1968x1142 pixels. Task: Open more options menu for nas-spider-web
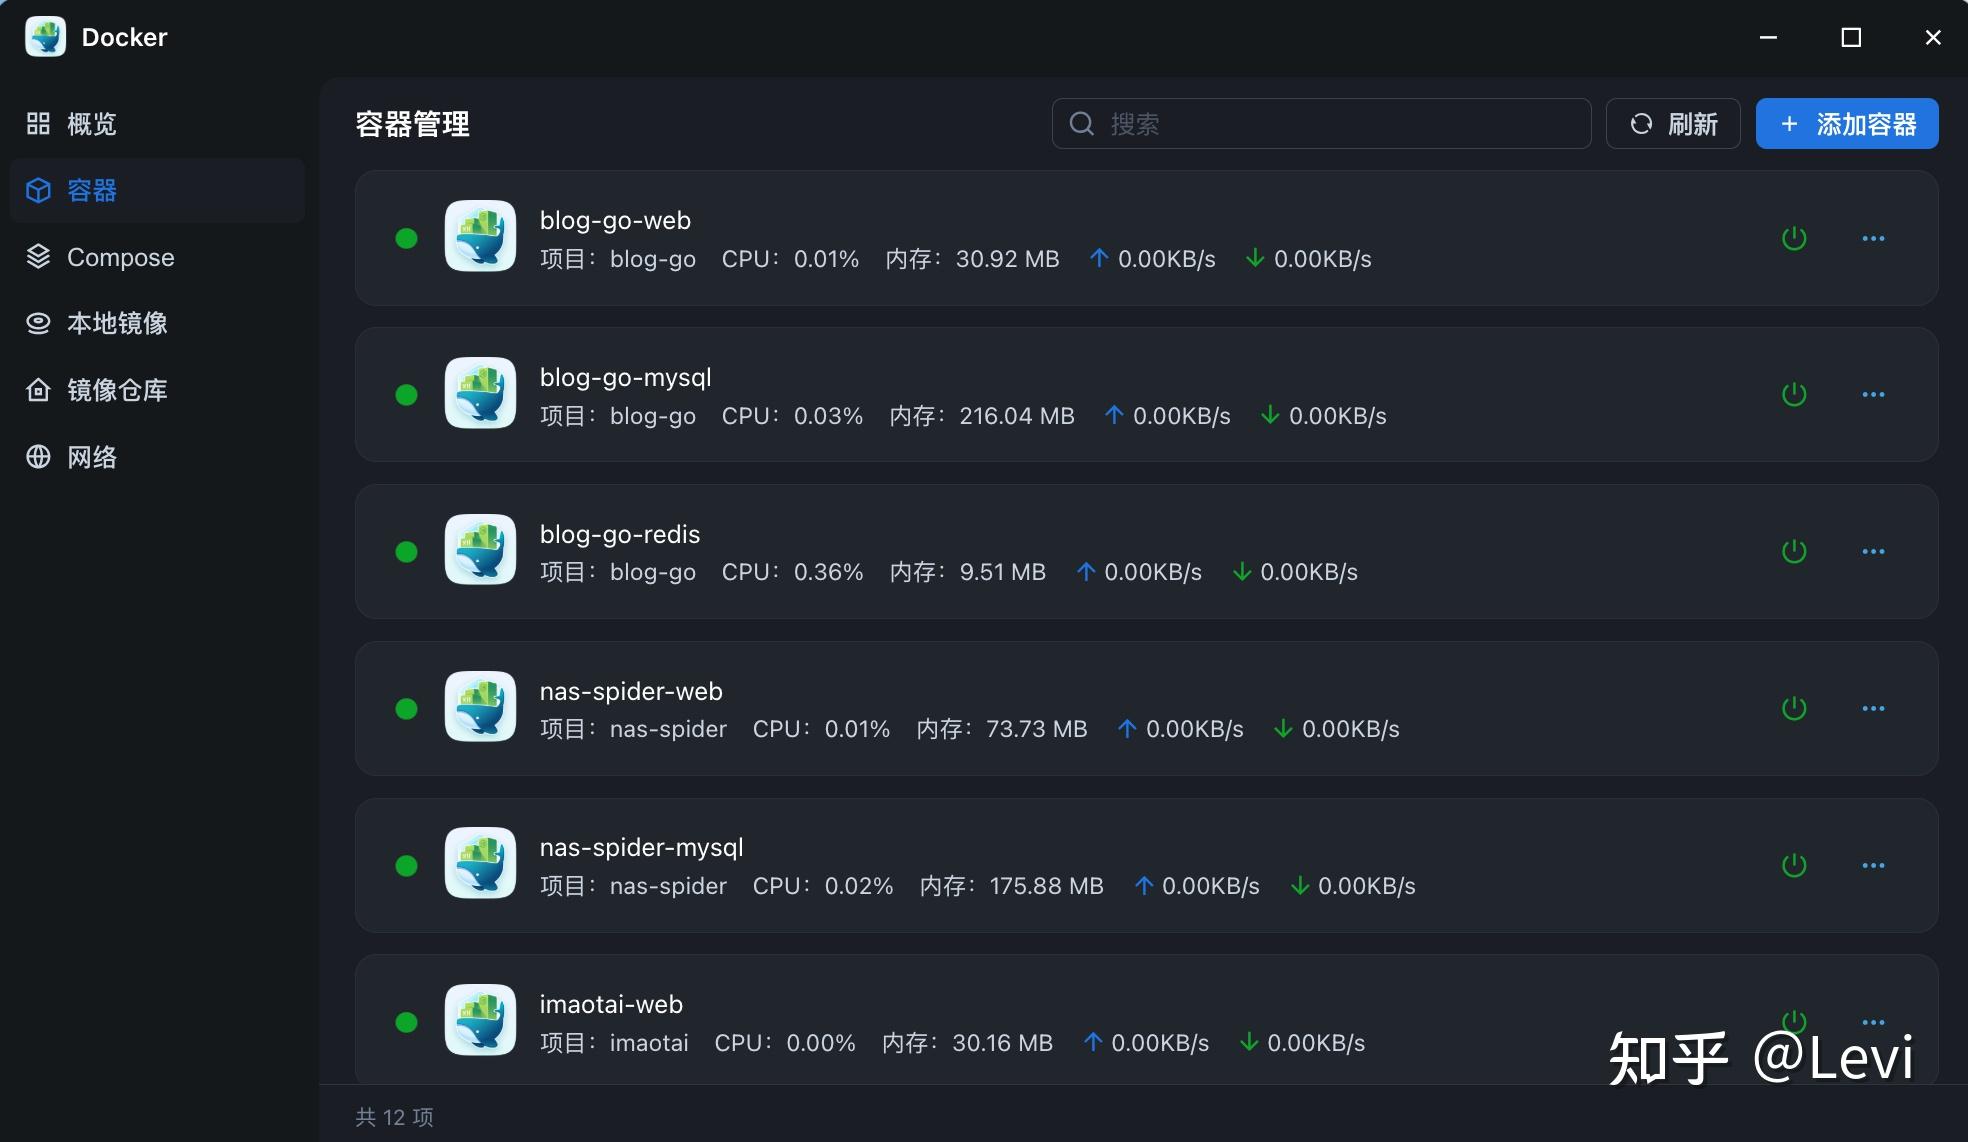1873,708
